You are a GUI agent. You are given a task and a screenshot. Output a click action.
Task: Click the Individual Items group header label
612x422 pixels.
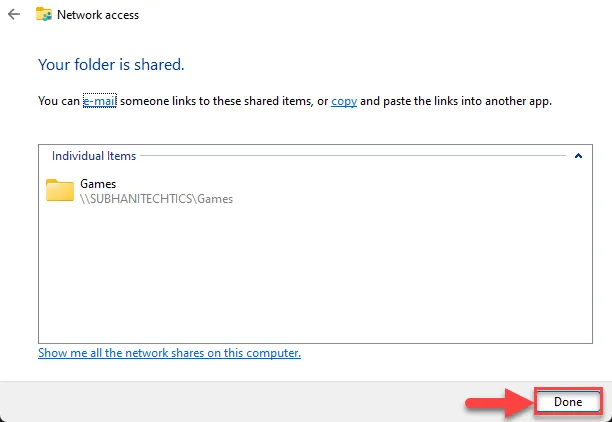click(94, 156)
